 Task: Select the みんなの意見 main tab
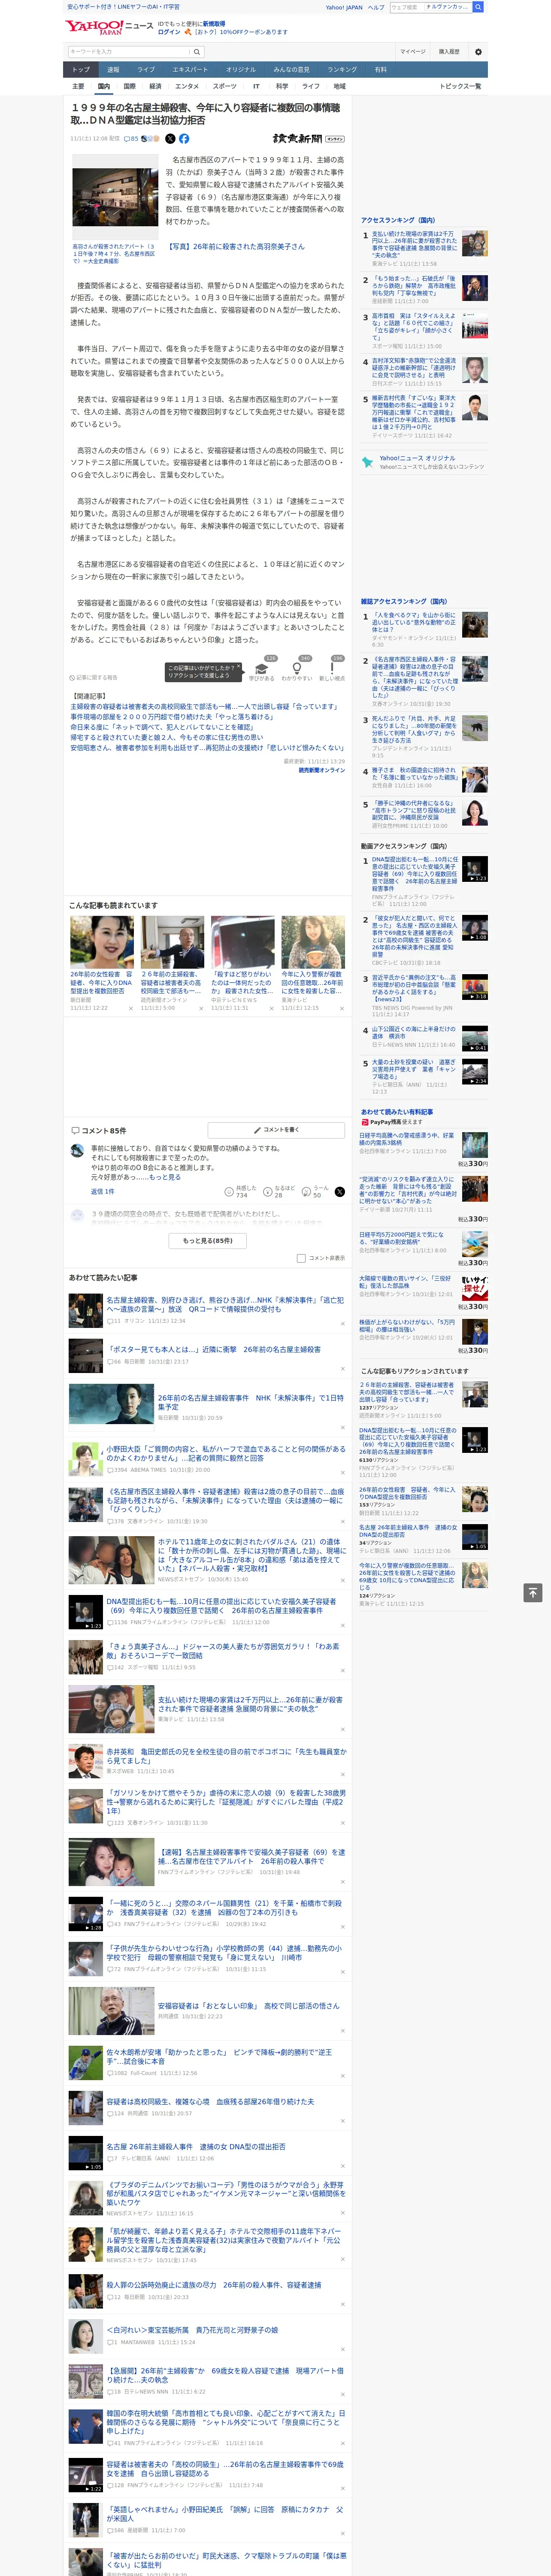pyautogui.click(x=292, y=69)
